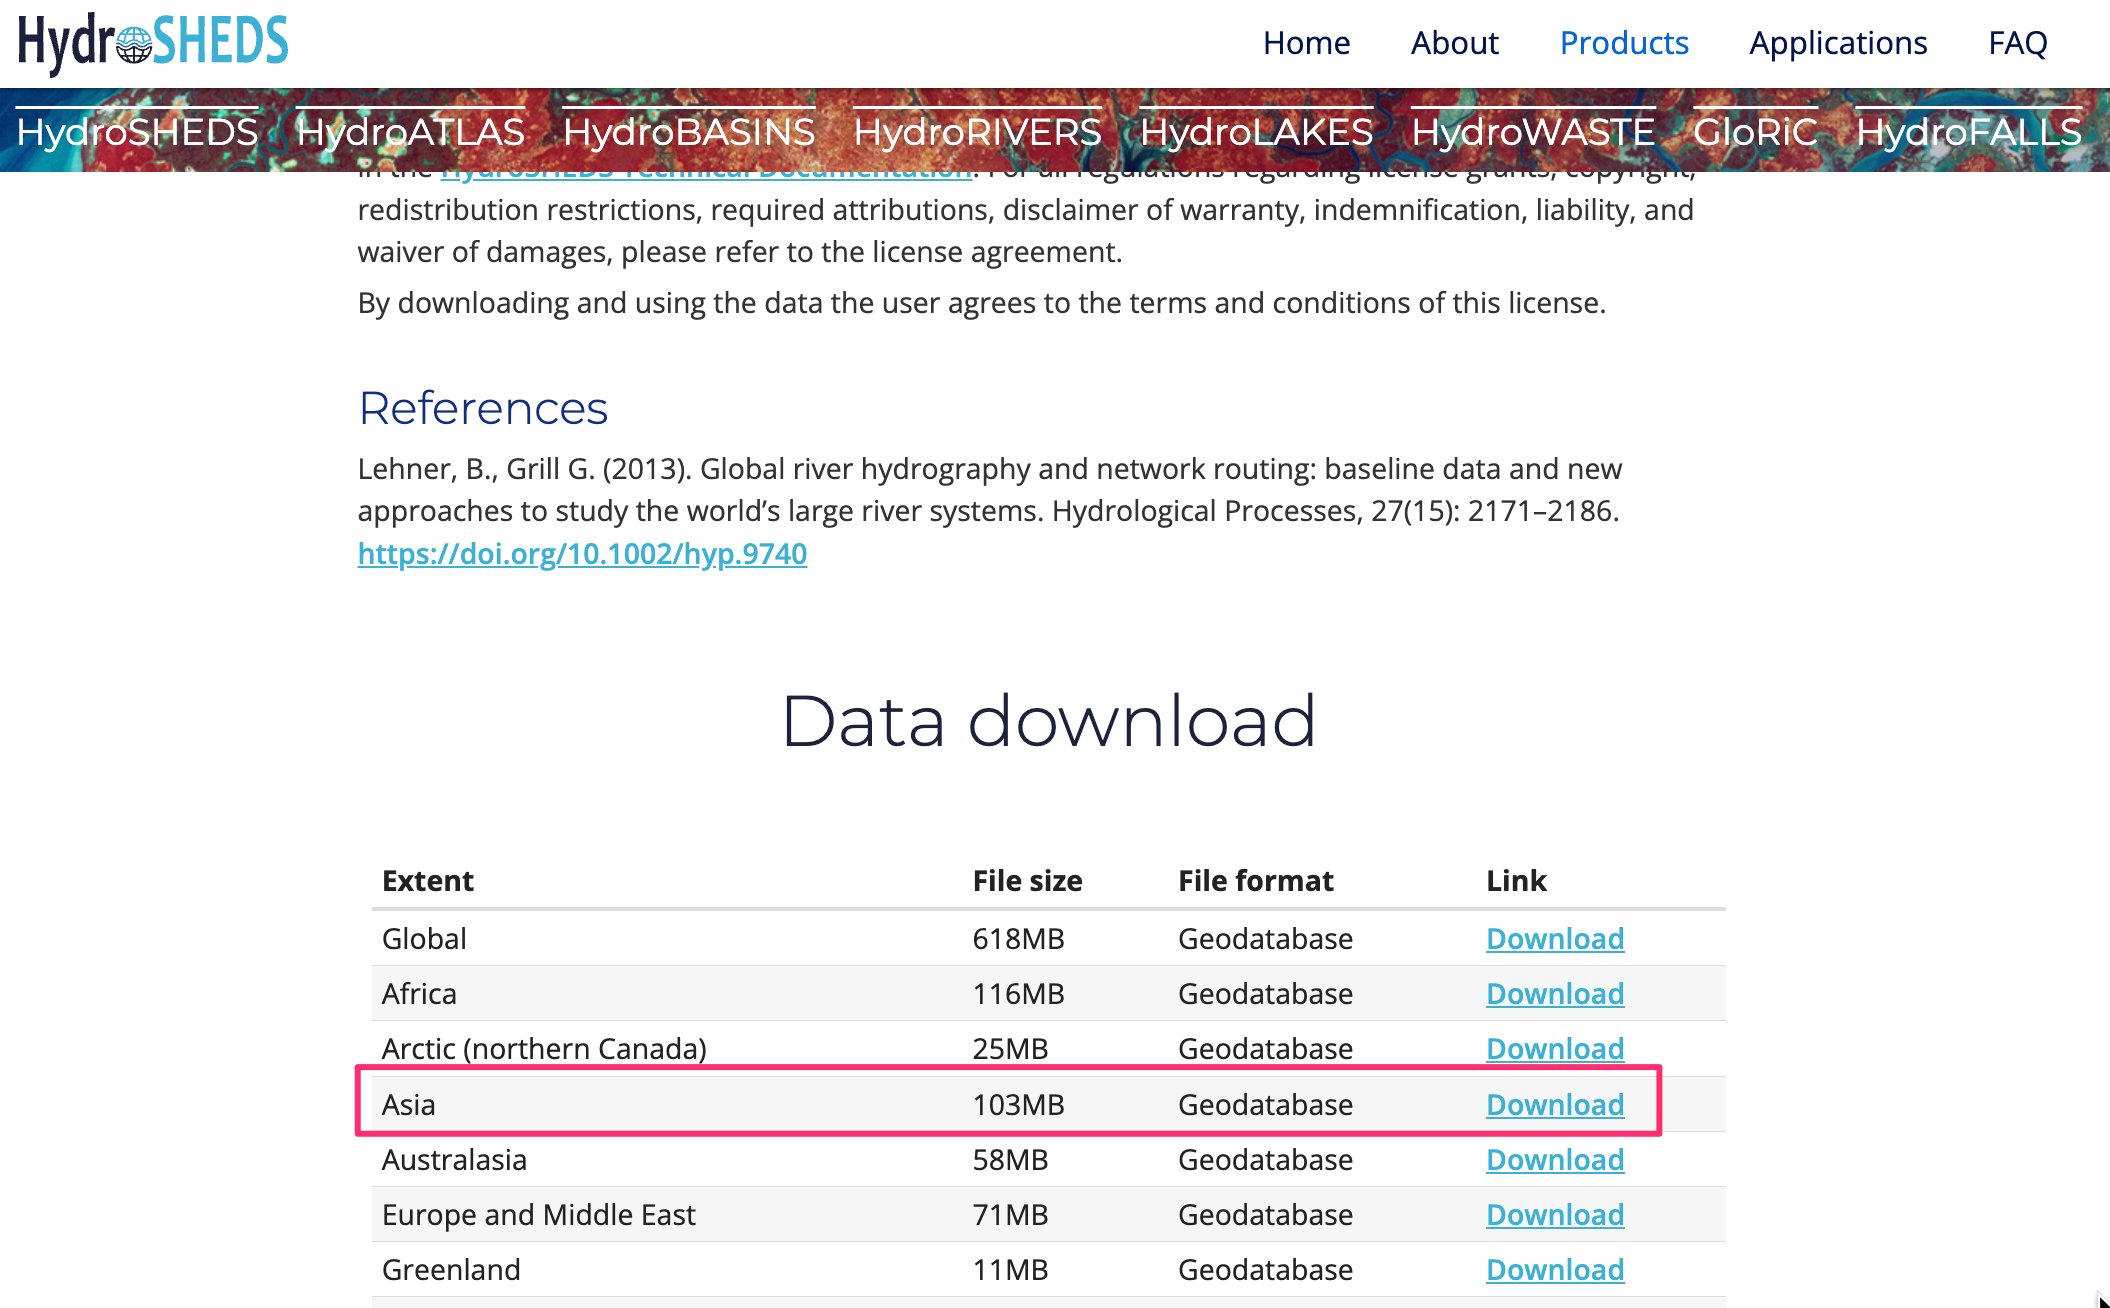This screenshot has width=2110, height=1308.
Task: Switch to the HydroSHEDS product tab
Action: (x=137, y=132)
